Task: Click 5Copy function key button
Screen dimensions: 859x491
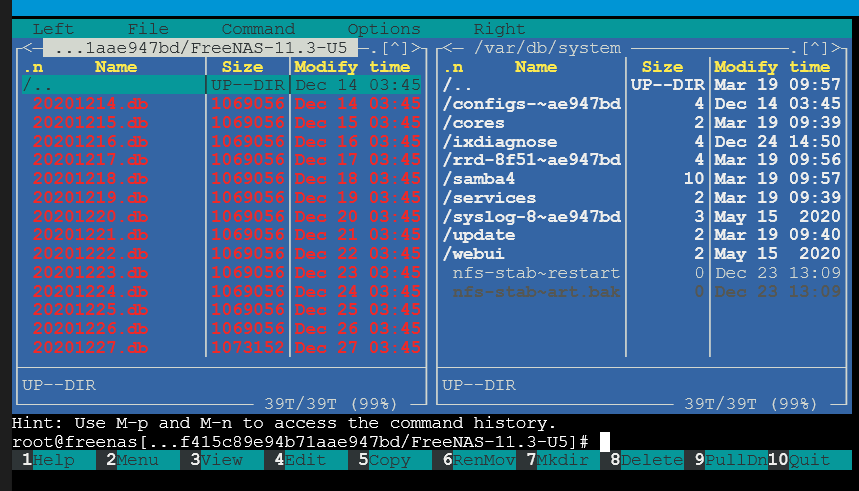Action: click(390, 460)
